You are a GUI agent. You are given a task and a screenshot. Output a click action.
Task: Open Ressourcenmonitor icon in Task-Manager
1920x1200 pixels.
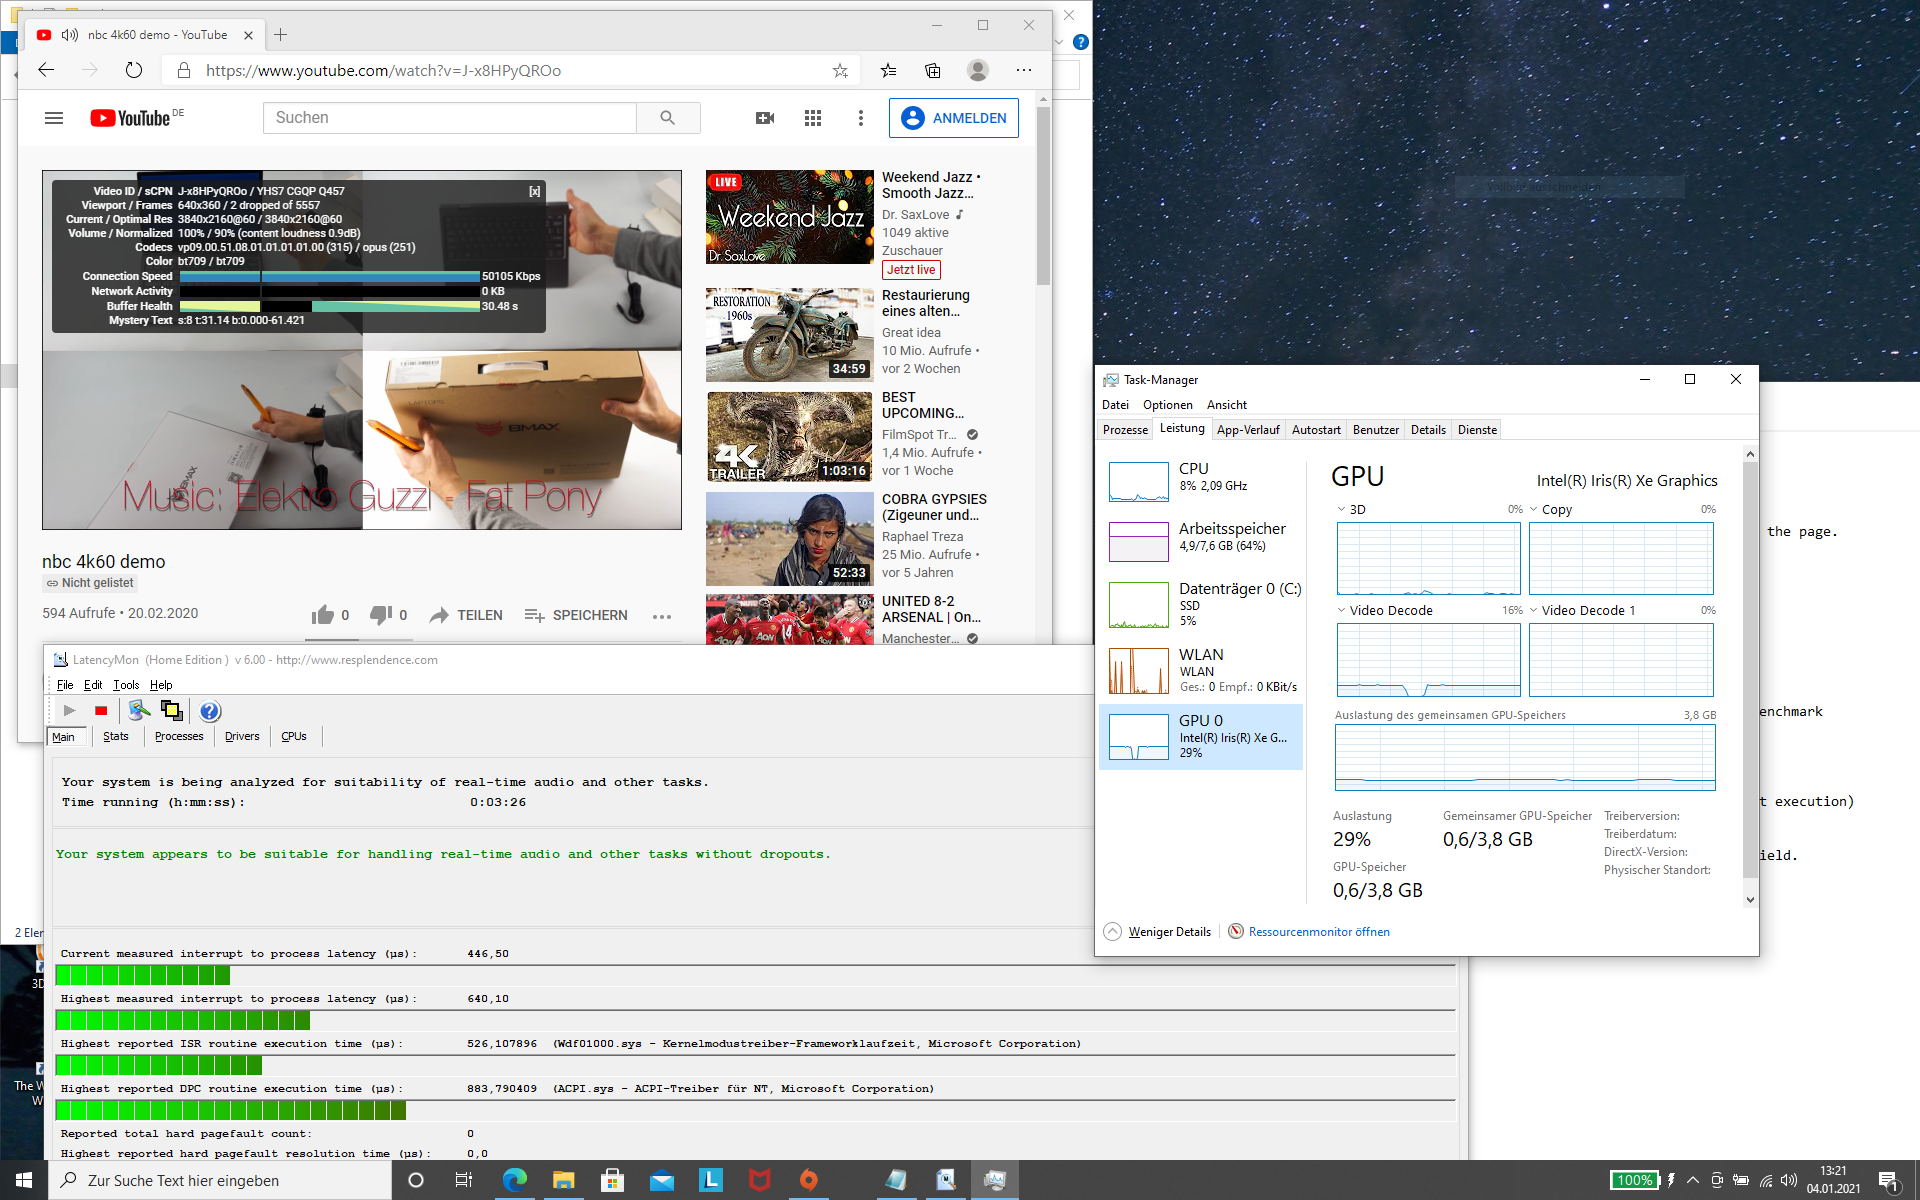click(x=1236, y=931)
